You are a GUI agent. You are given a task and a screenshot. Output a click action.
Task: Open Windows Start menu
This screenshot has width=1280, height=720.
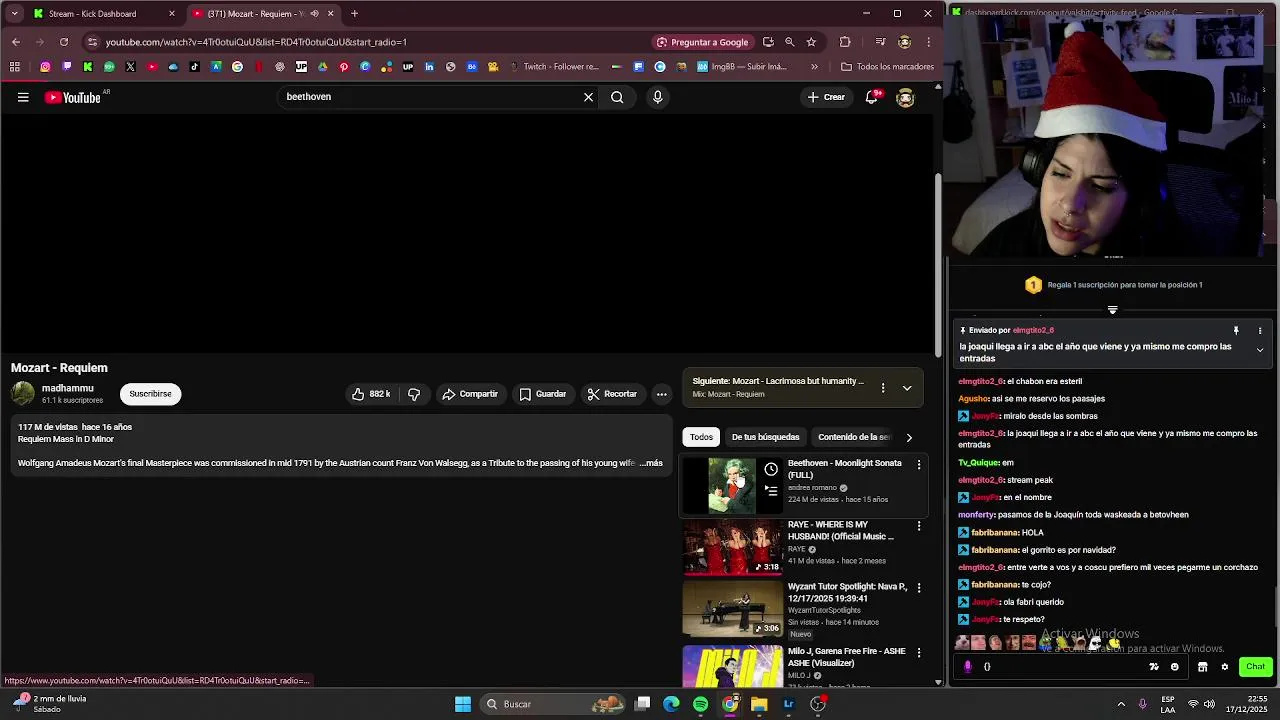tap(463, 704)
